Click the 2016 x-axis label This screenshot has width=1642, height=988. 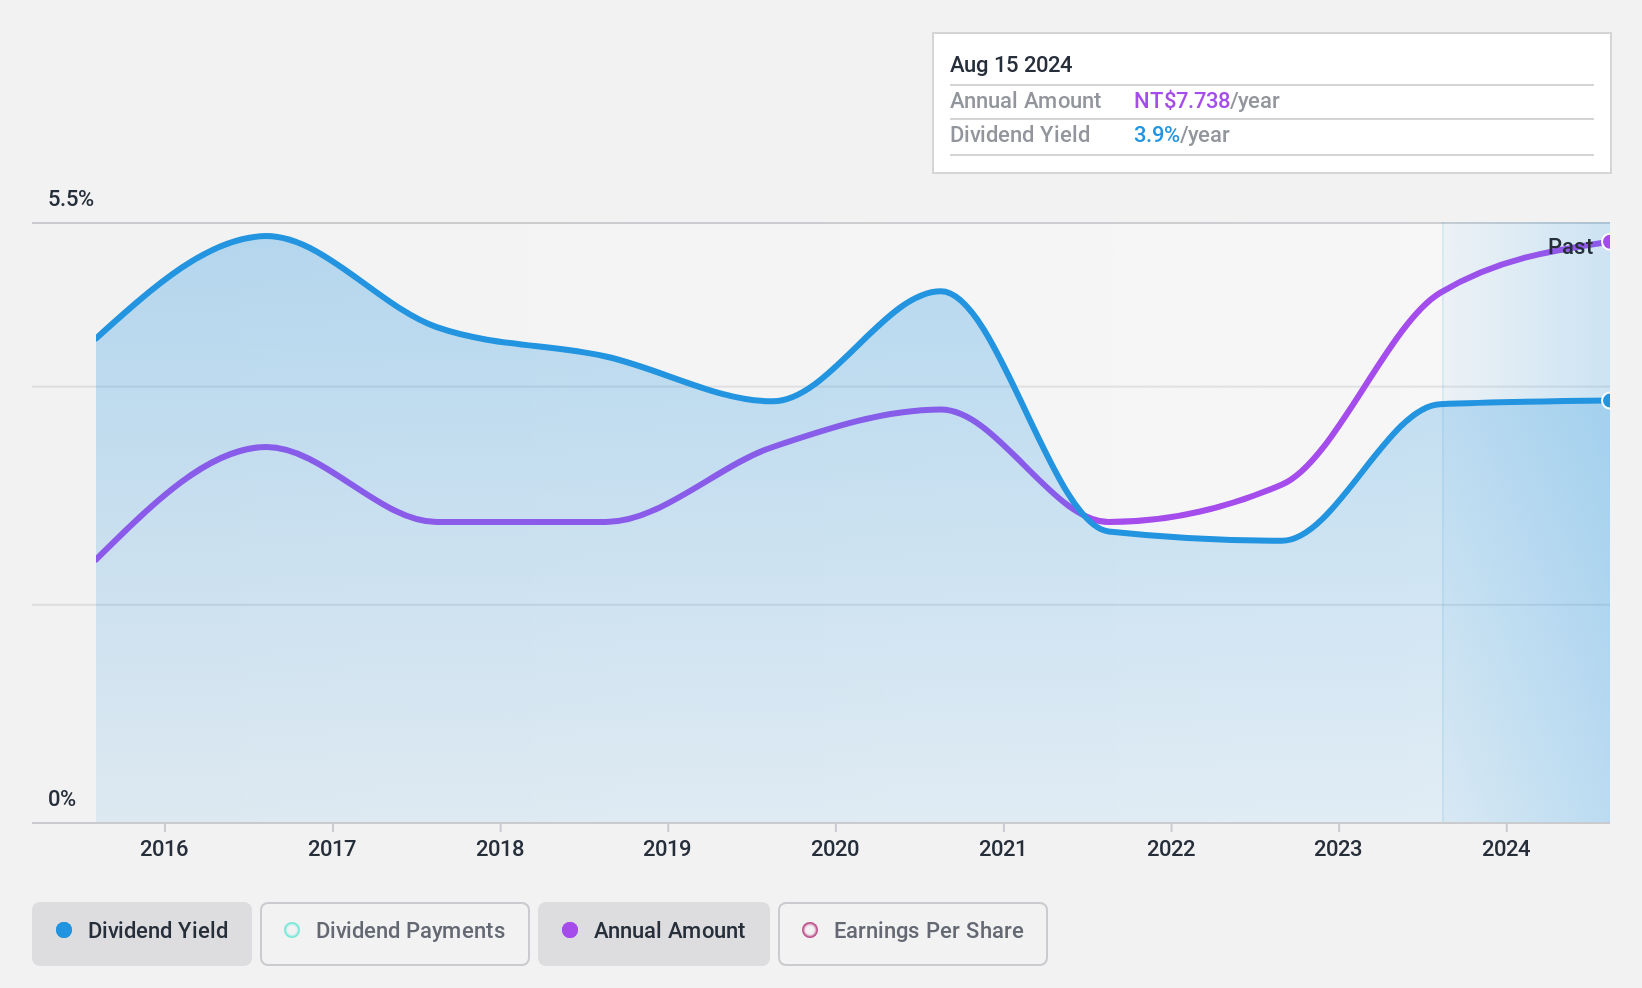pos(164,849)
